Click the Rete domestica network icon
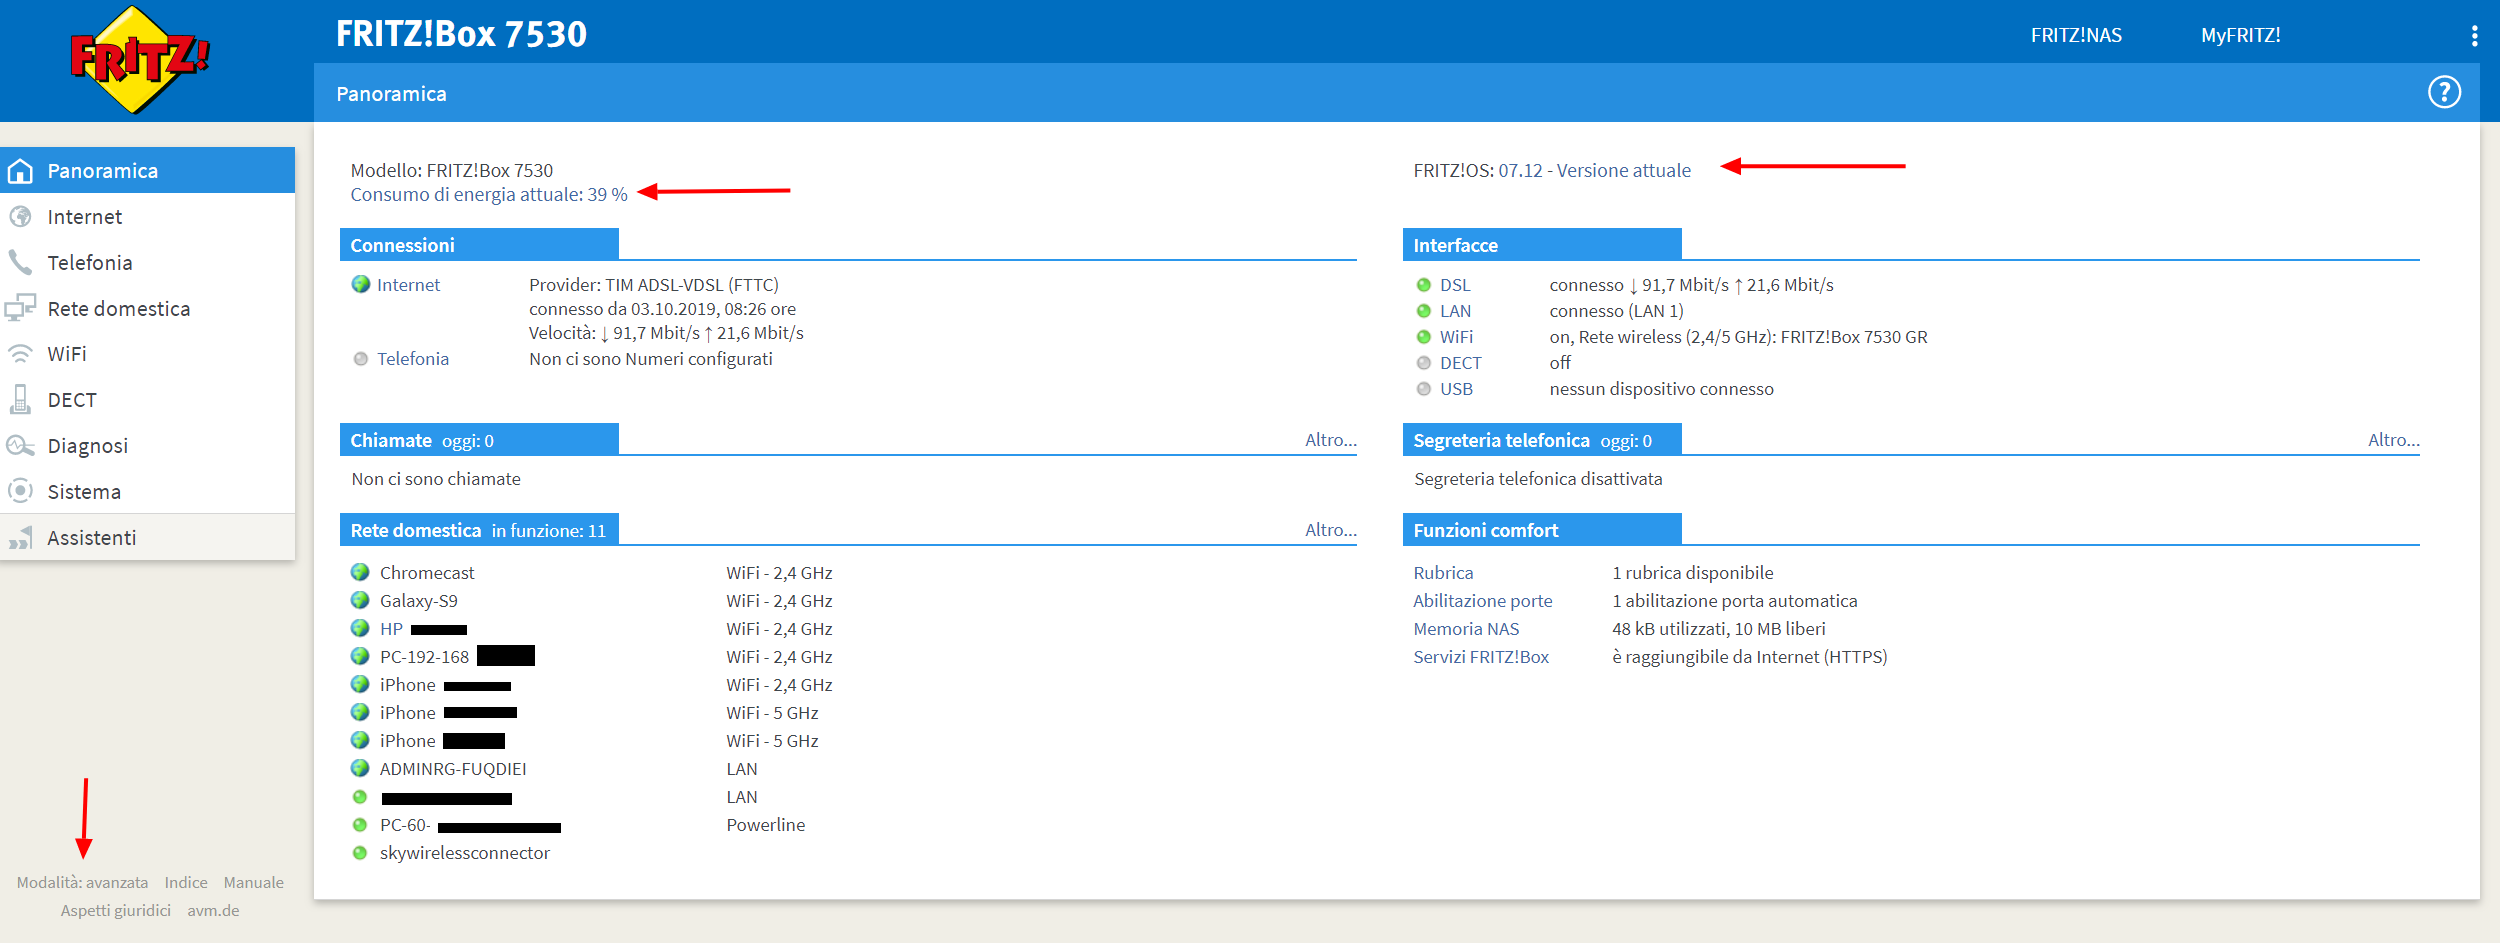This screenshot has width=2514, height=943. point(20,308)
